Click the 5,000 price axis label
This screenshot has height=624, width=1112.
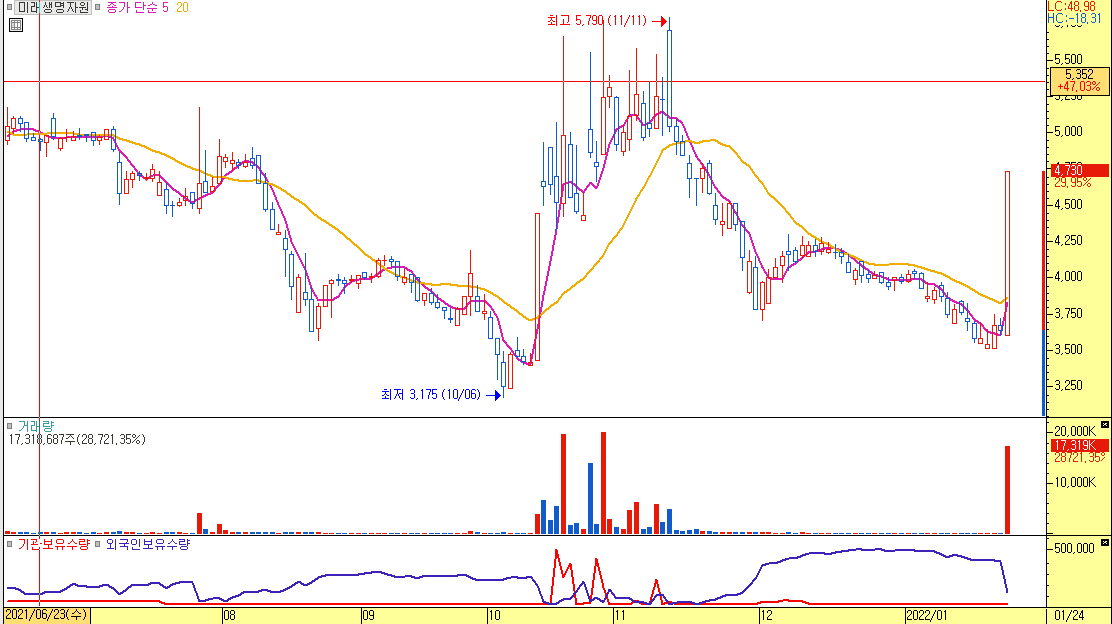1069,132
